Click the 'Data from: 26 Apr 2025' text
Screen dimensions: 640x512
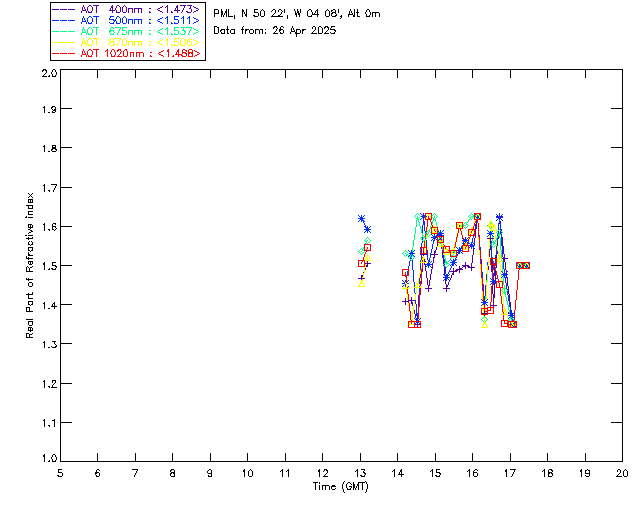(275, 31)
